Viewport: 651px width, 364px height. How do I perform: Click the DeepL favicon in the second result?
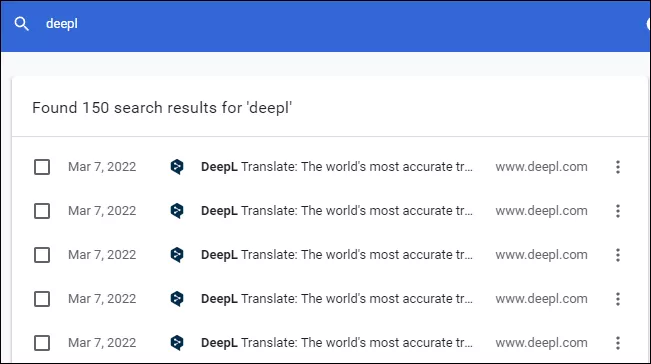tap(177, 211)
